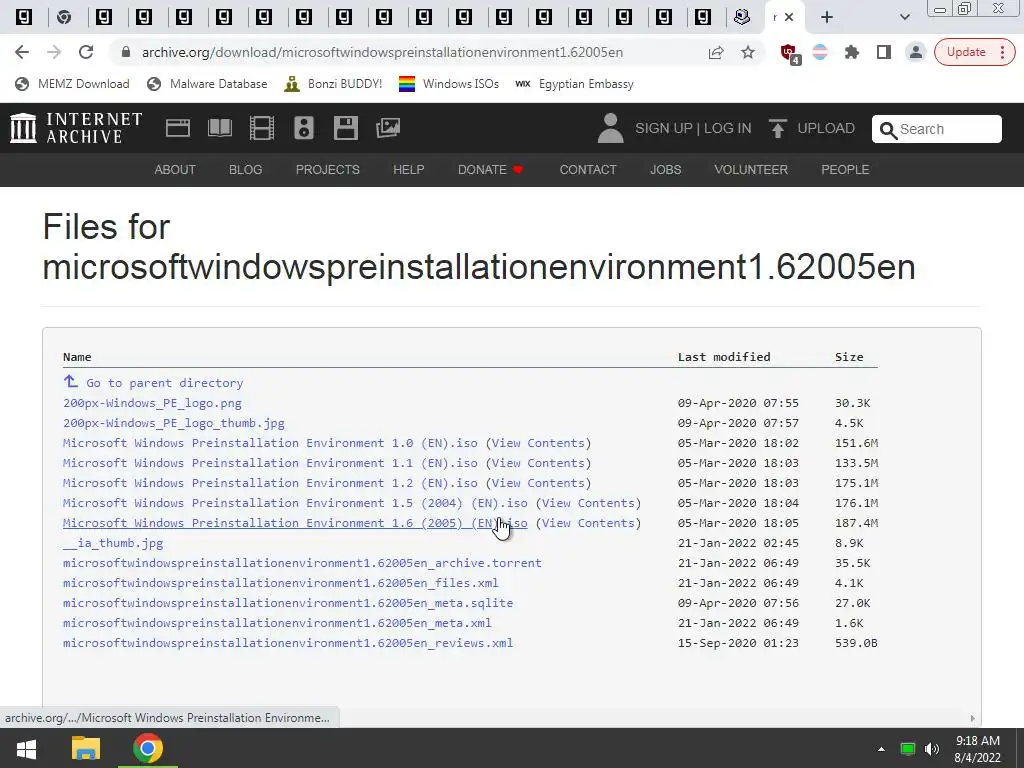Open the volume speaker tray icon
Image resolution: width=1024 pixels, height=768 pixels.
pyautogui.click(x=932, y=748)
